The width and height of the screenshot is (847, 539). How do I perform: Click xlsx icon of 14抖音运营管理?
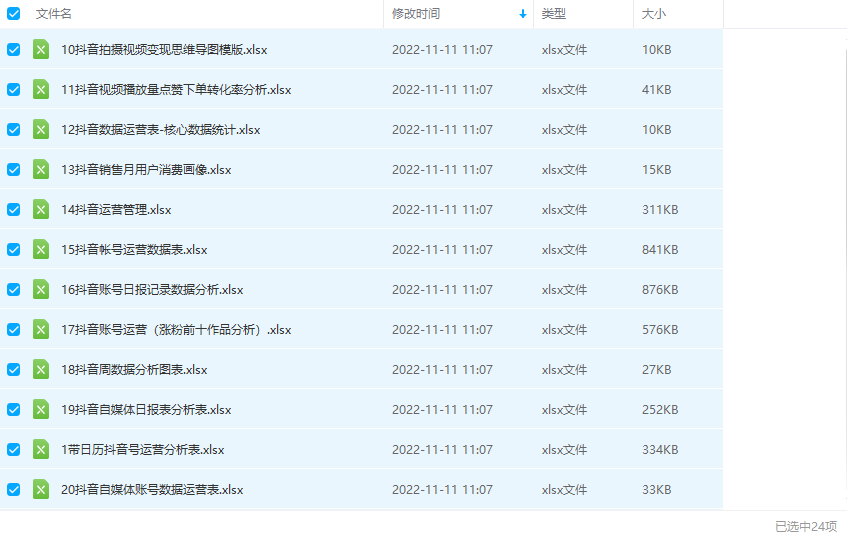41,210
